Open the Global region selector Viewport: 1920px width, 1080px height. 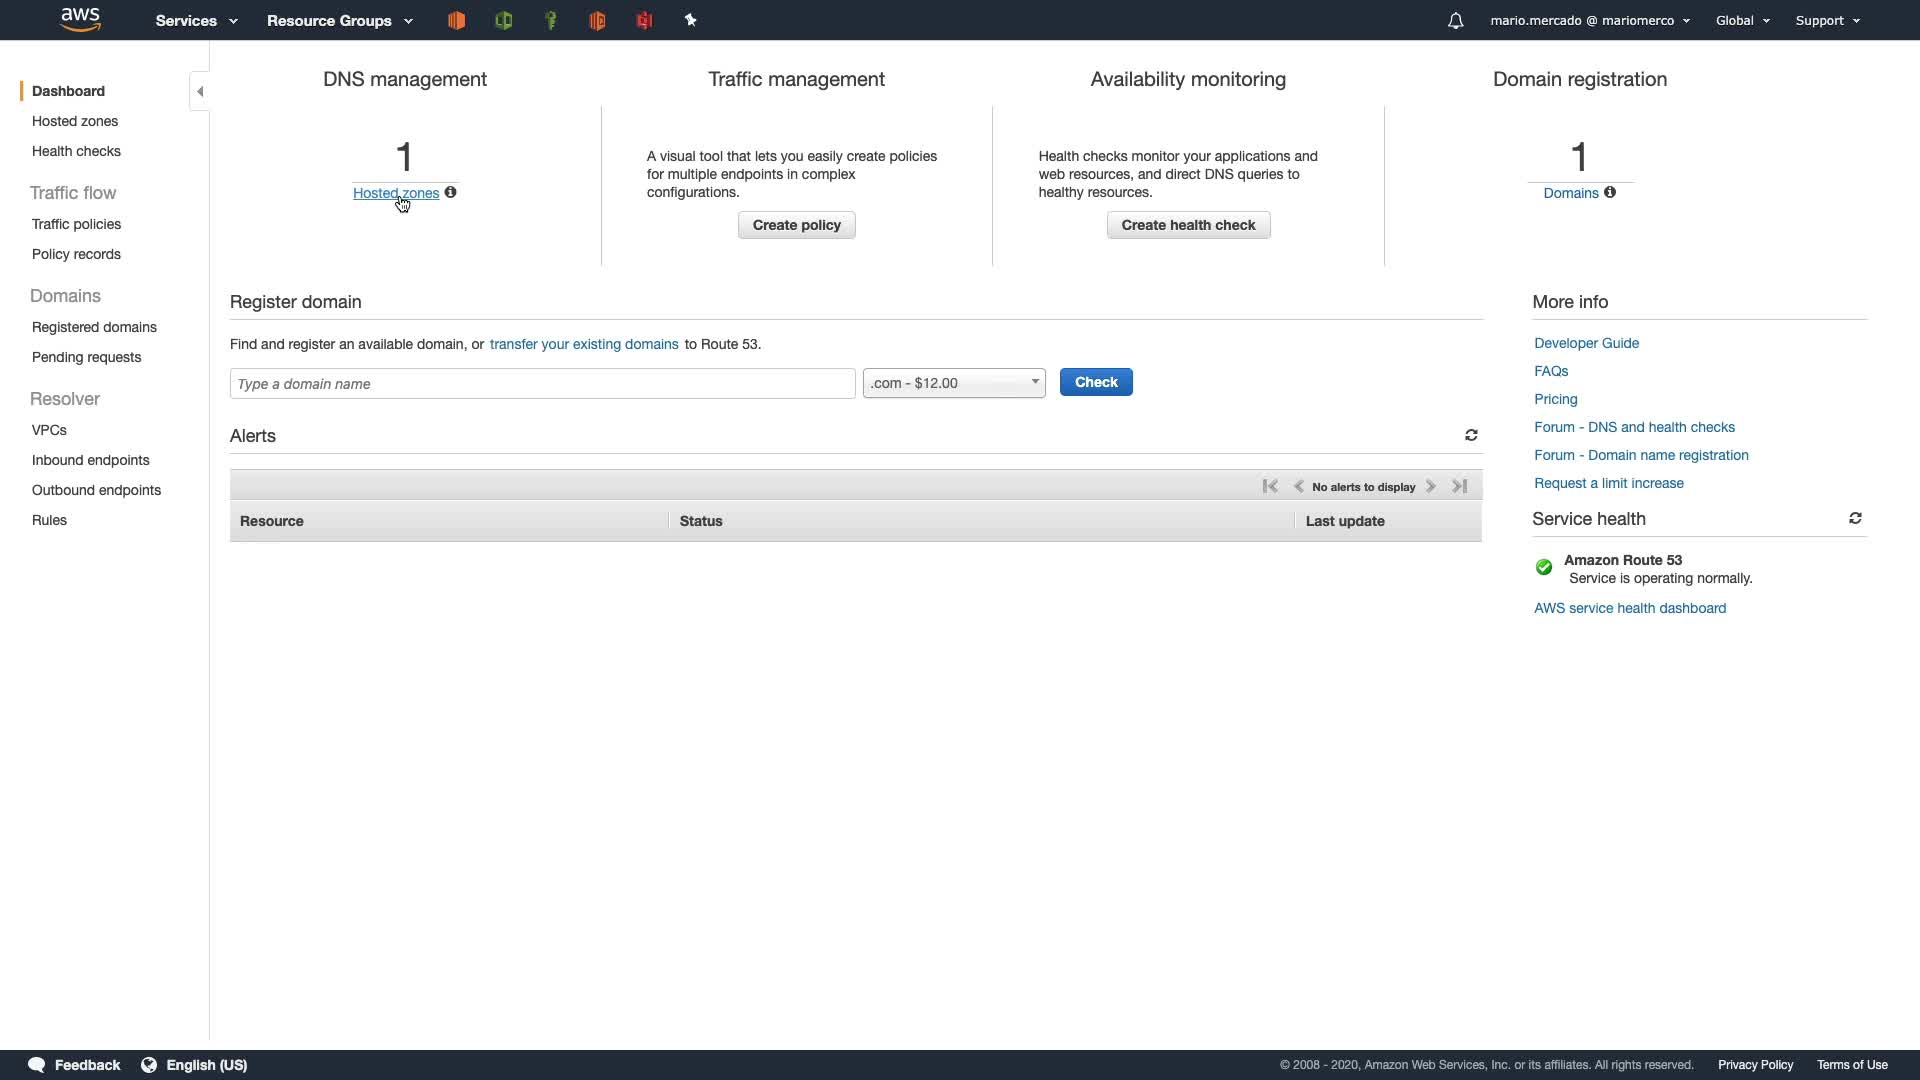[x=1742, y=20]
